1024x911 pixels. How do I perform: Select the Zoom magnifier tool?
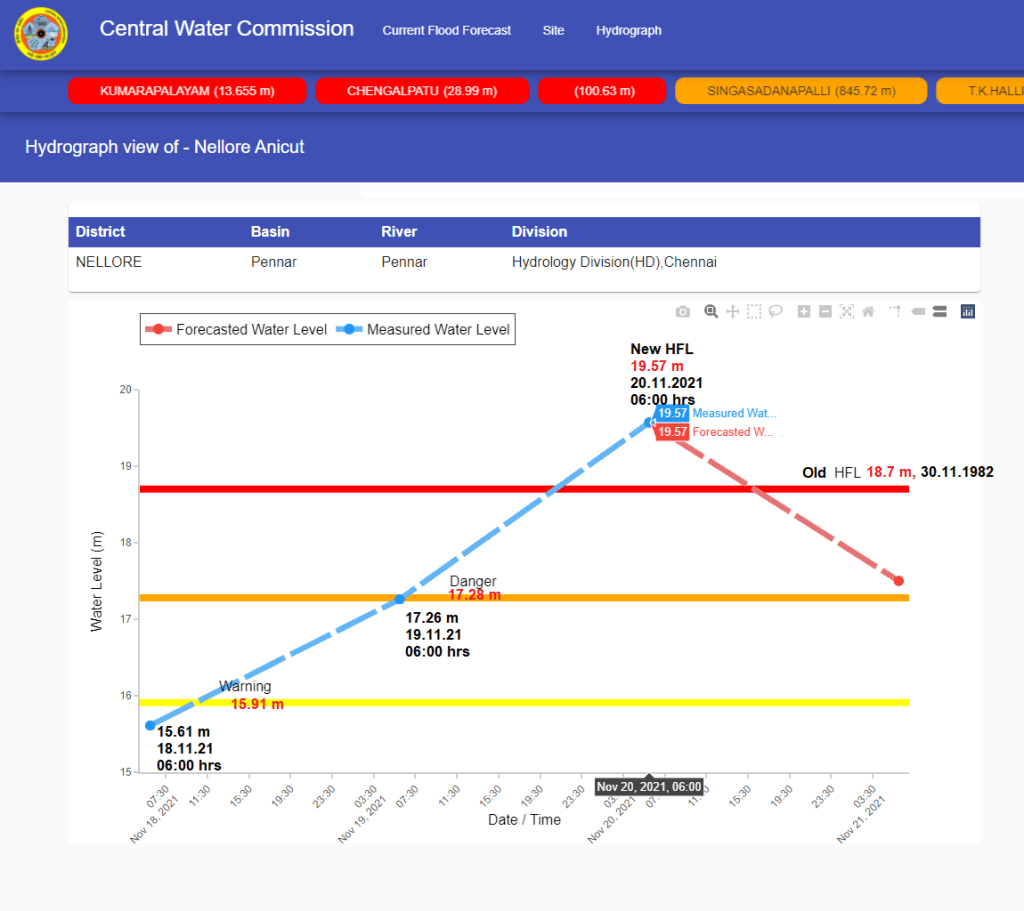coord(711,312)
